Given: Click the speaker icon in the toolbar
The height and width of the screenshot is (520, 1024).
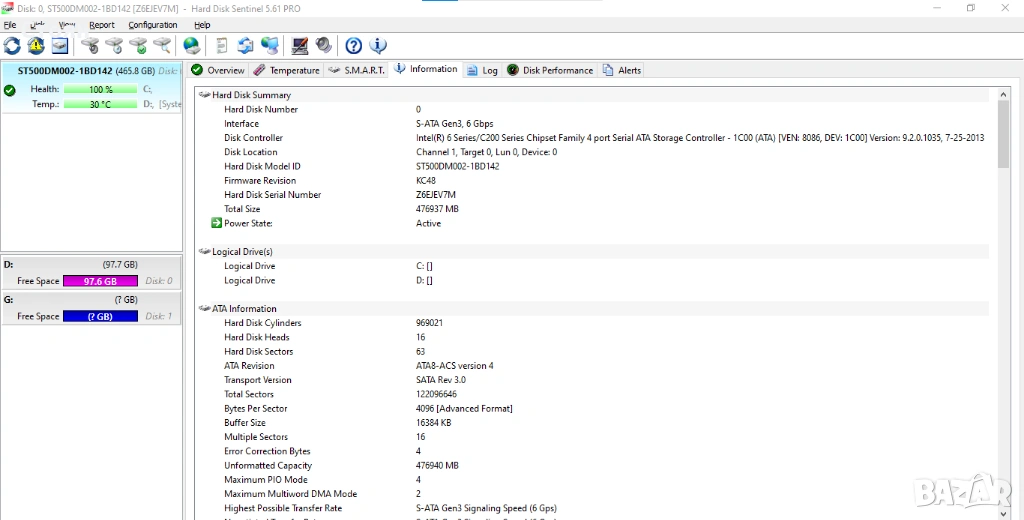Looking at the screenshot, I should (323, 46).
